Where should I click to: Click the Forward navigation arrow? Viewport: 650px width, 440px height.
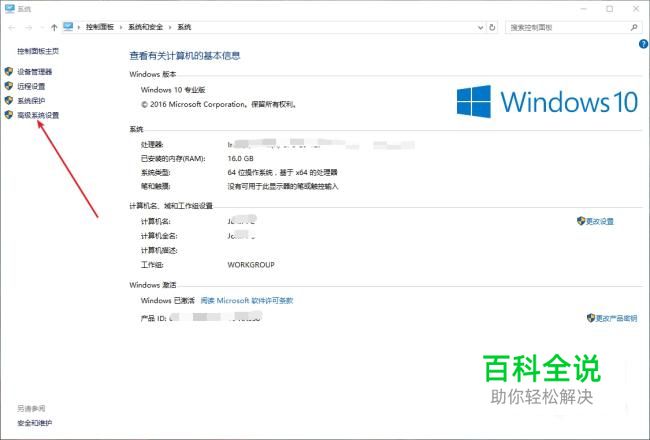point(29,27)
